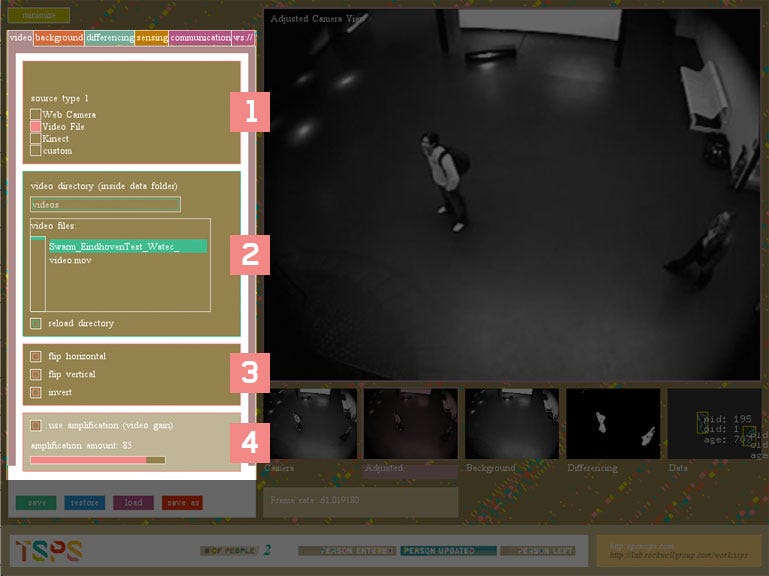Toggle the Video File source checkbox
The height and width of the screenshot is (576, 769).
35,127
